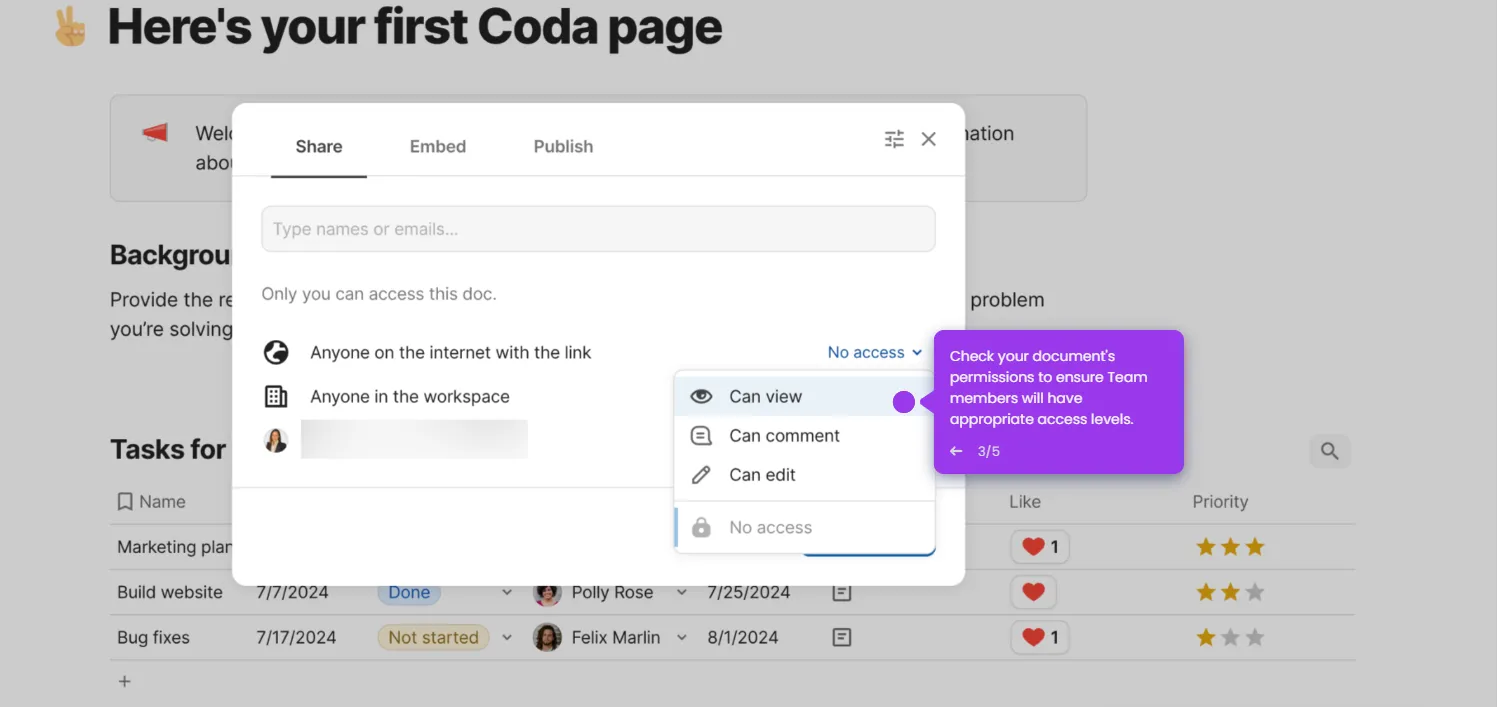
Task: Click the user avatar in share list
Action: coord(276,440)
